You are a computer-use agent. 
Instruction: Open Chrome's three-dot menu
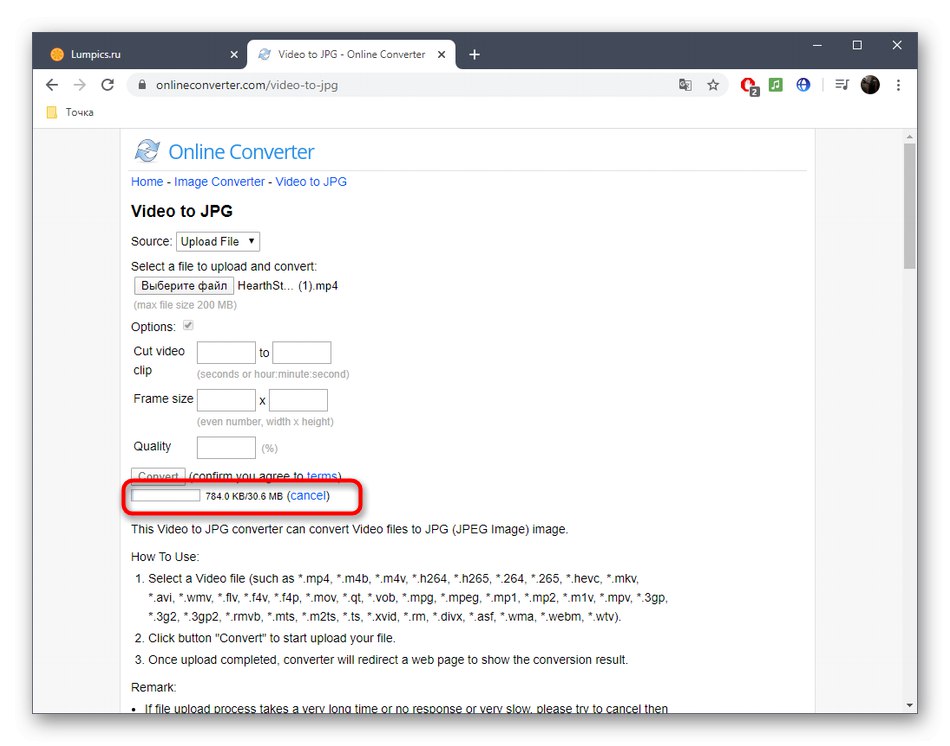897,85
